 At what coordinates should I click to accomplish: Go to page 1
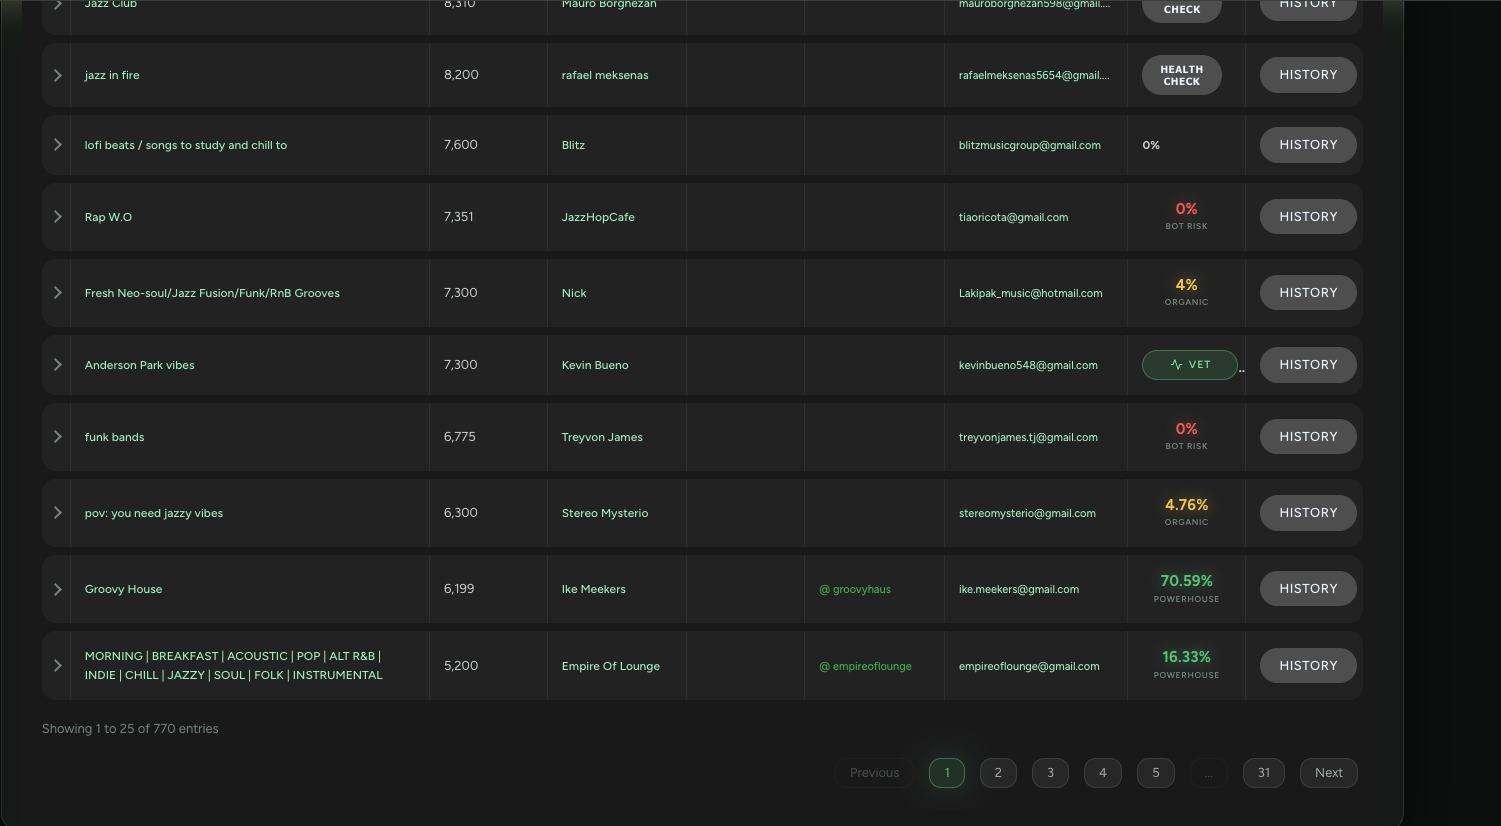(x=947, y=773)
